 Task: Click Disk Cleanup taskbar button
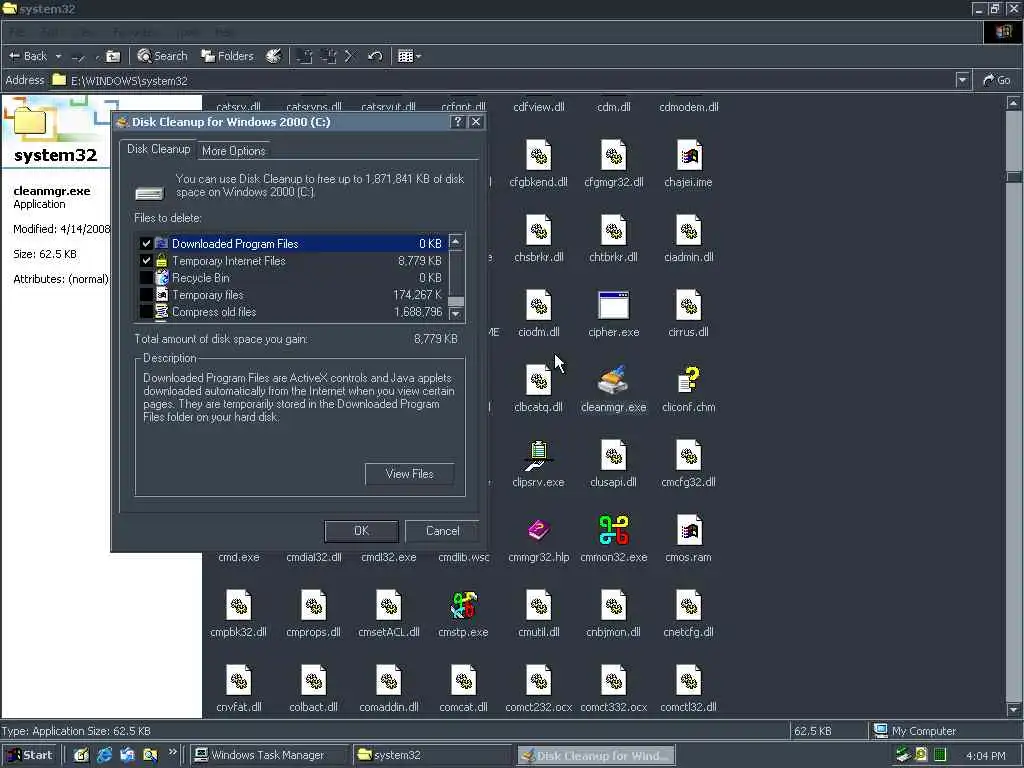pyautogui.click(x=596, y=756)
